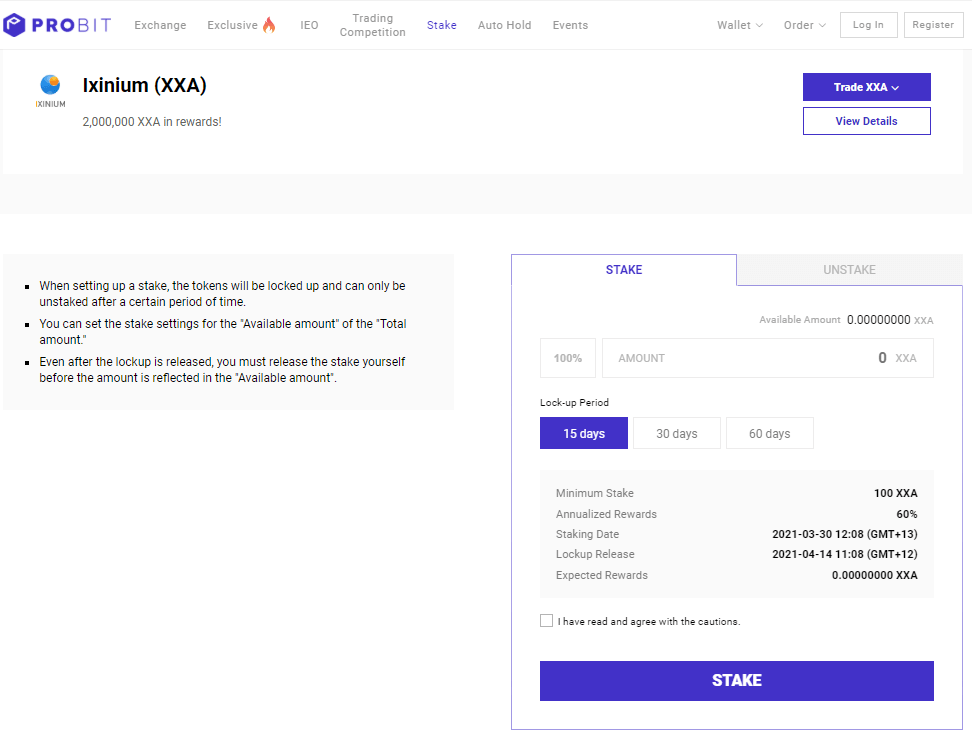972x737 pixels.
Task: Click the Ixinium coin logo
Action: point(50,91)
